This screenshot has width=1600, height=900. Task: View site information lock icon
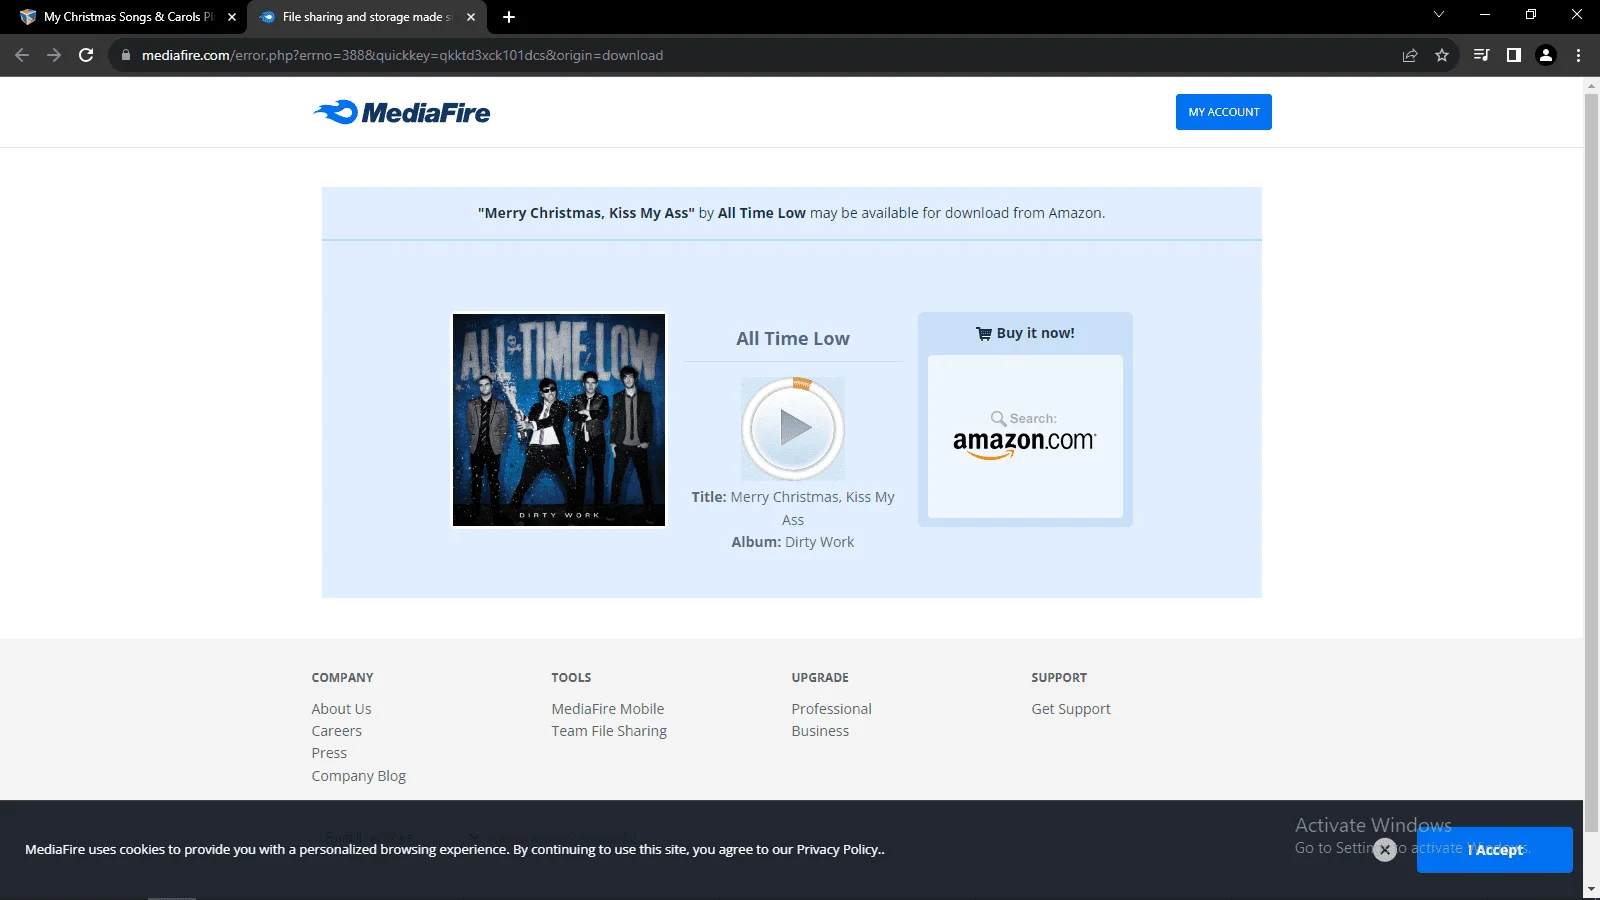pyautogui.click(x=125, y=55)
